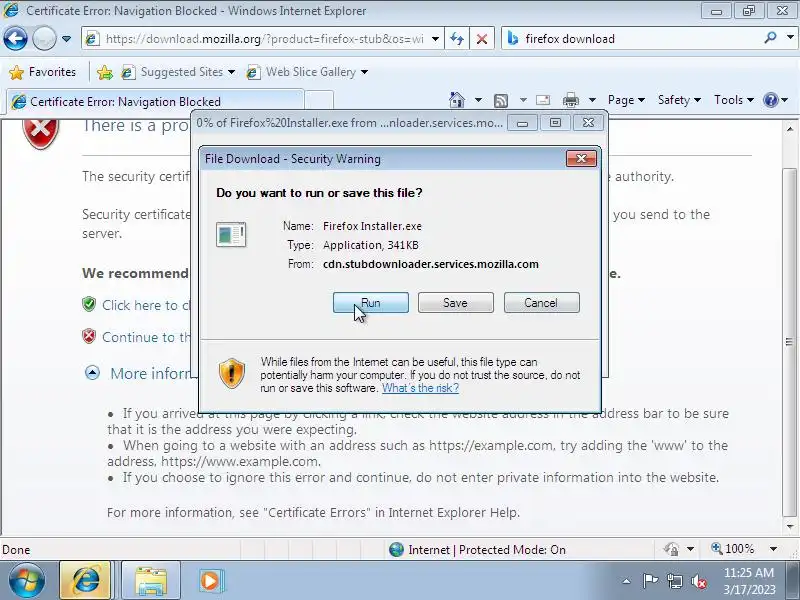
Task: Click the Add to Favorites Bar icon
Action: coord(105,72)
